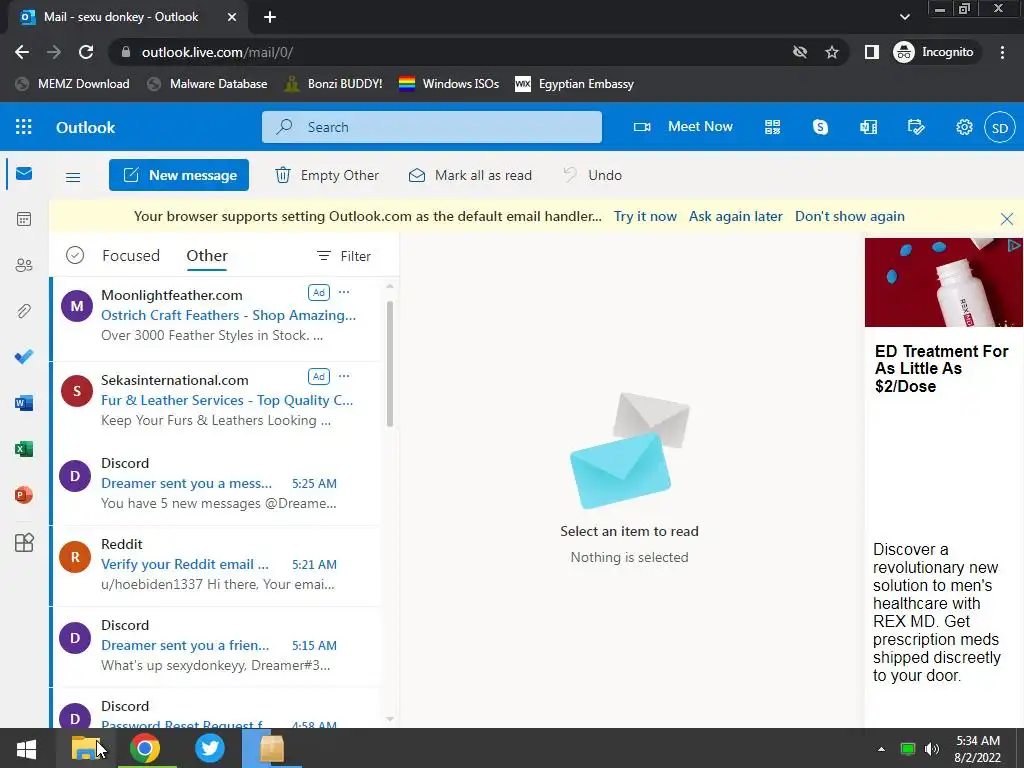Open Windows ISOs bookmark
Viewport: 1024px width, 768px height.
pos(449,84)
